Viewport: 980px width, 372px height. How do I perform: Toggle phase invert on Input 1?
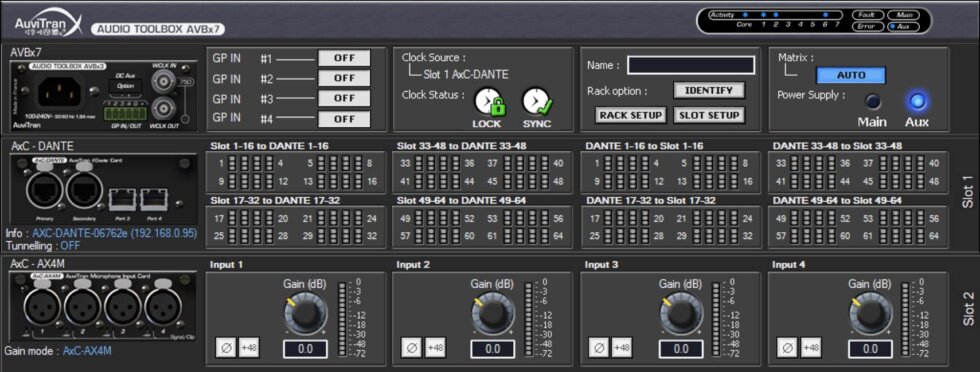[x=226, y=348]
